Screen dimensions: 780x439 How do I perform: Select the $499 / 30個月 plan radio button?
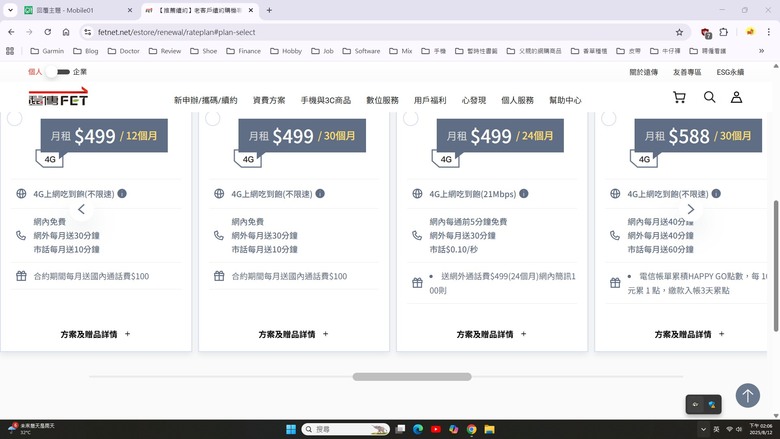pyautogui.click(x=212, y=118)
